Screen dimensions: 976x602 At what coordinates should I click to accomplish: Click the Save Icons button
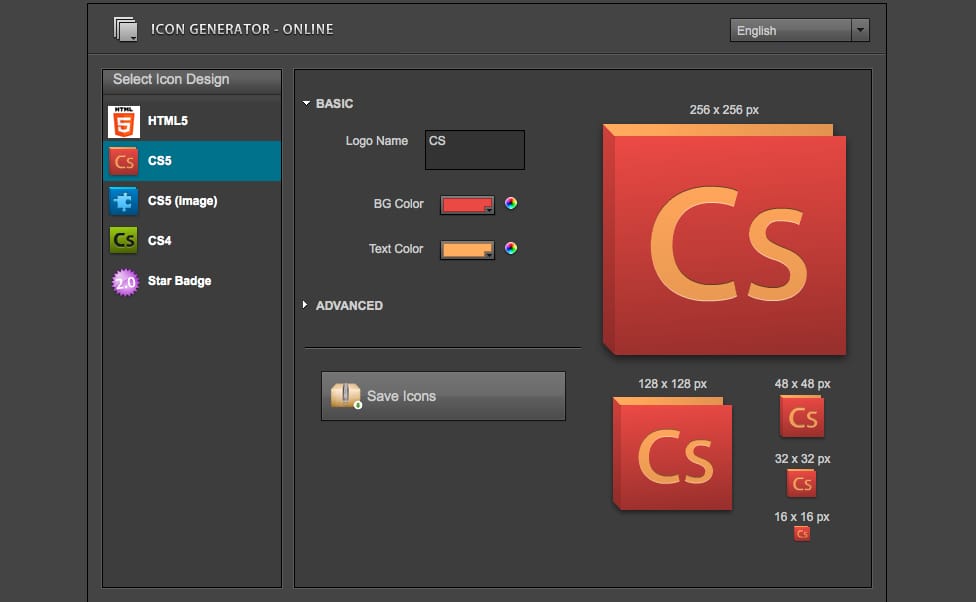pos(443,396)
